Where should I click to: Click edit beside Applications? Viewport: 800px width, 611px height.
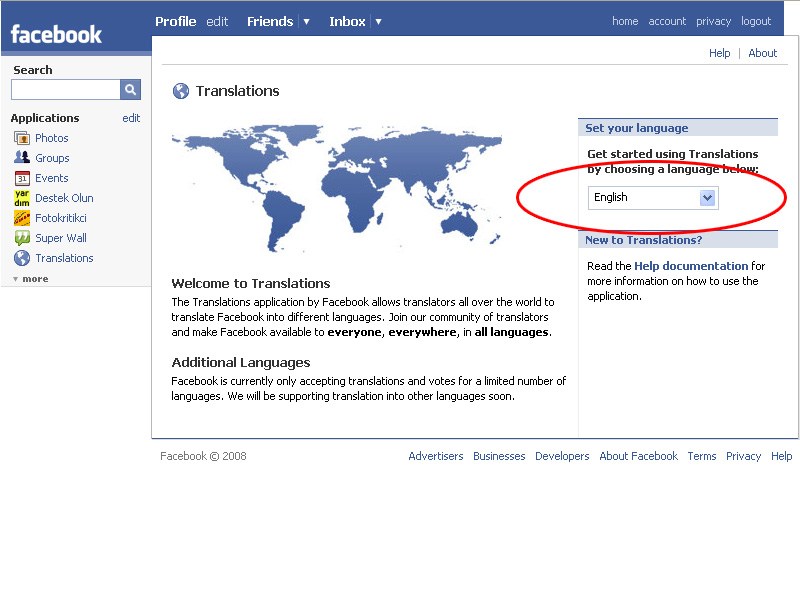click(x=131, y=118)
